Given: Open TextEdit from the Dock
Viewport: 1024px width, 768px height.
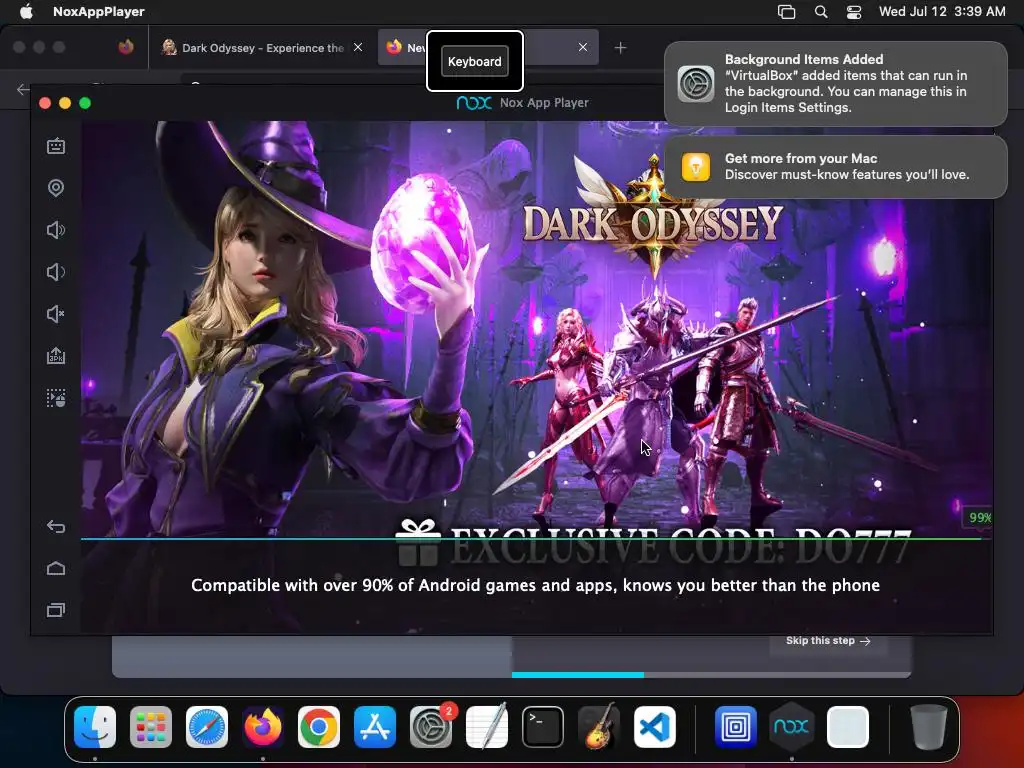Looking at the screenshot, I should tap(487, 727).
